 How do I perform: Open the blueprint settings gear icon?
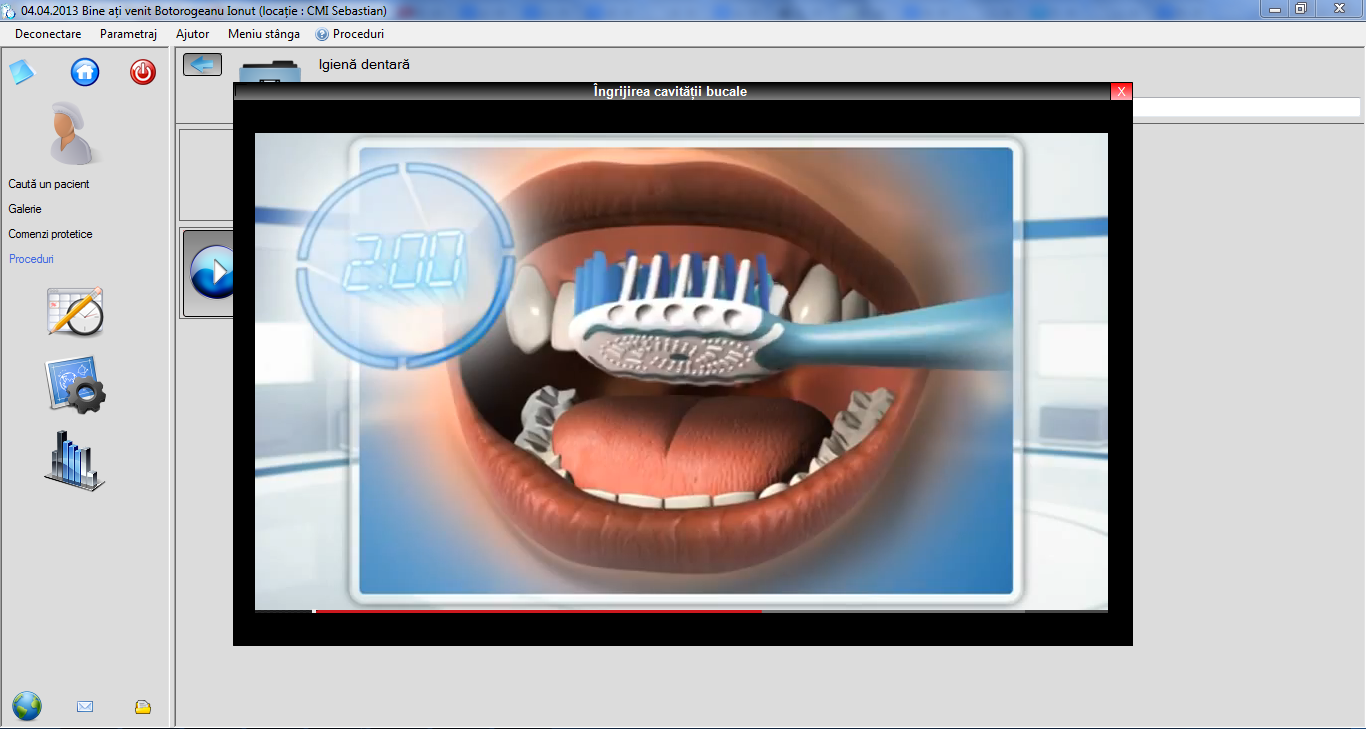[x=75, y=385]
